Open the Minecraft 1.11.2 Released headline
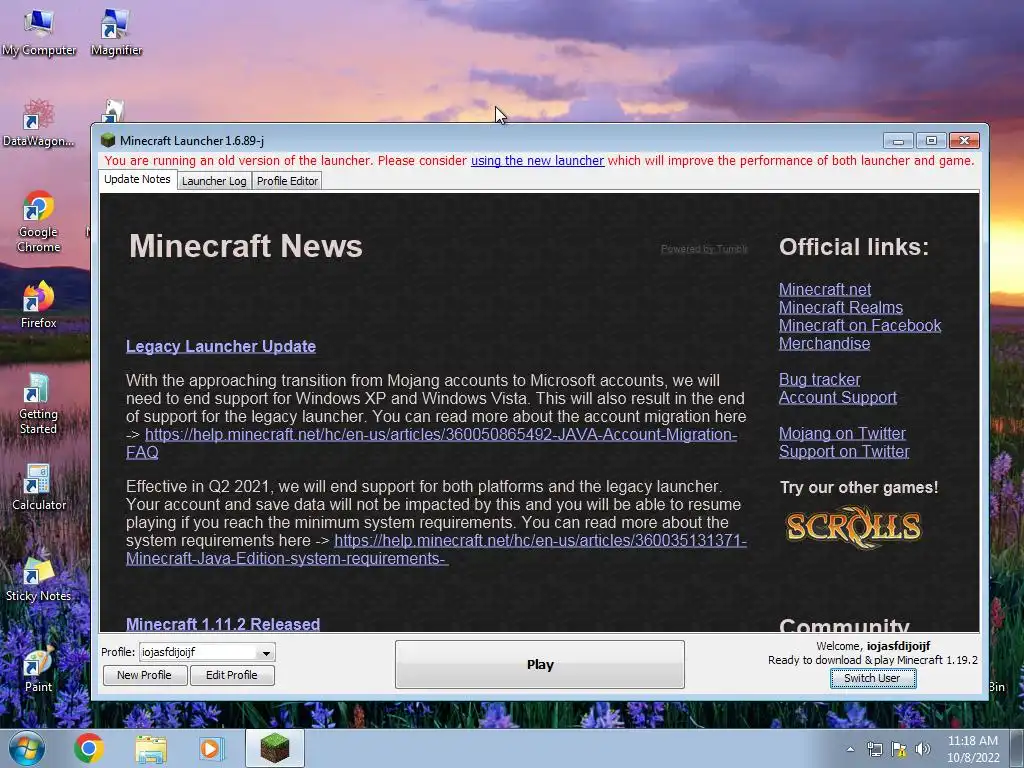 (223, 624)
